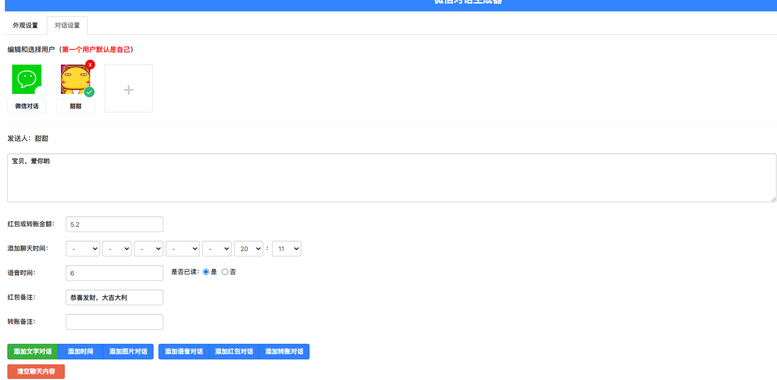Click the empty 转账备注 input field
777x380 pixels.
114,322
